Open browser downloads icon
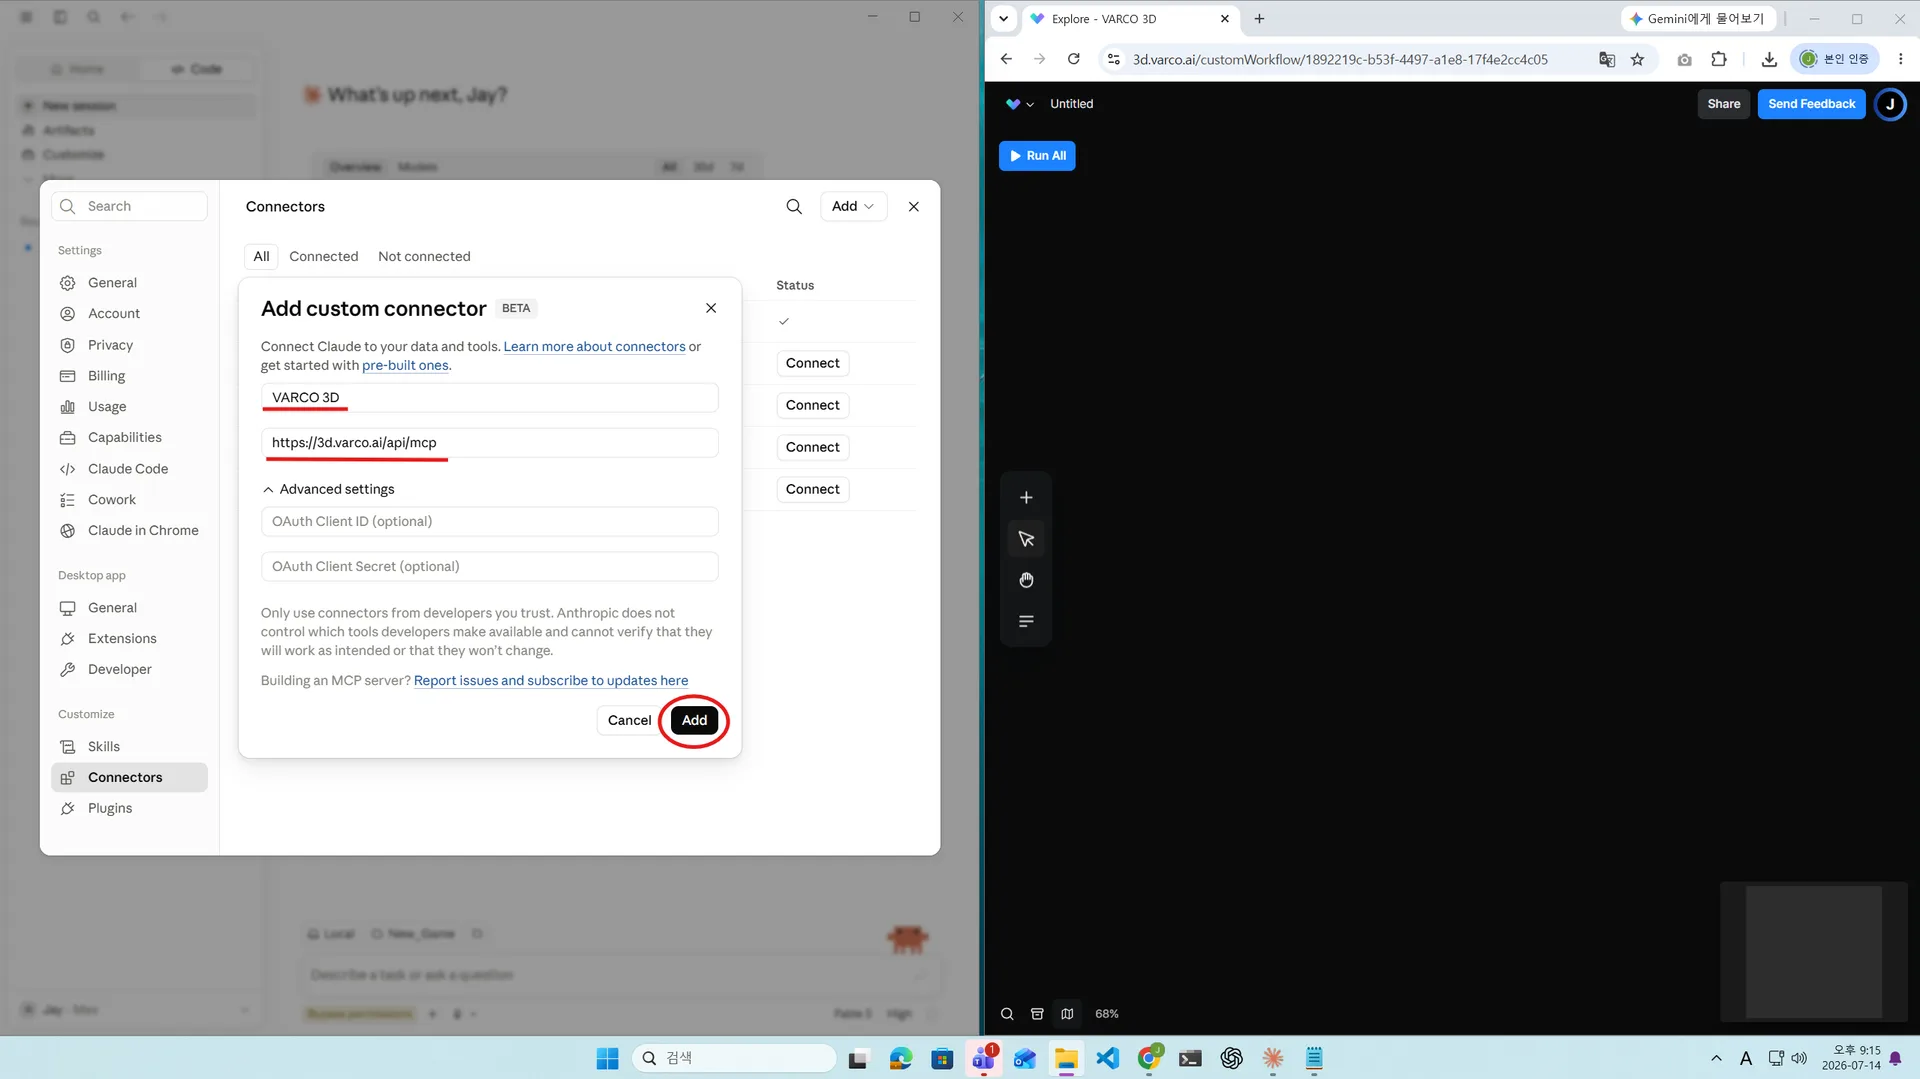Image resolution: width=1920 pixels, height=1079 pixels. 1769,59
